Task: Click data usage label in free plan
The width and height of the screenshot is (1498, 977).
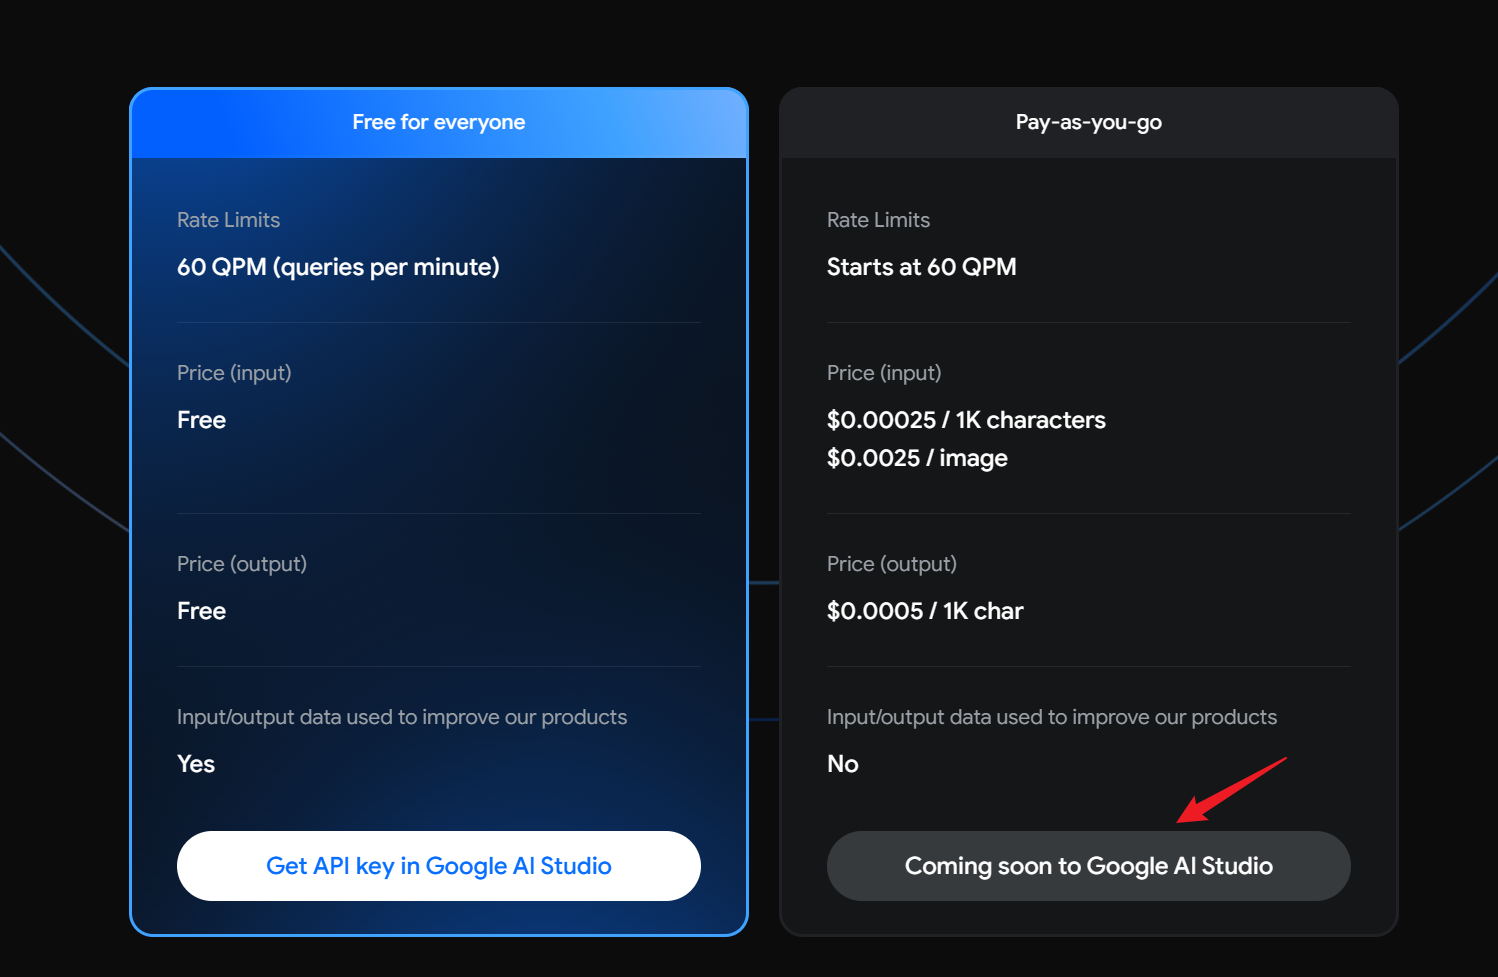Action: pos(402,717)
